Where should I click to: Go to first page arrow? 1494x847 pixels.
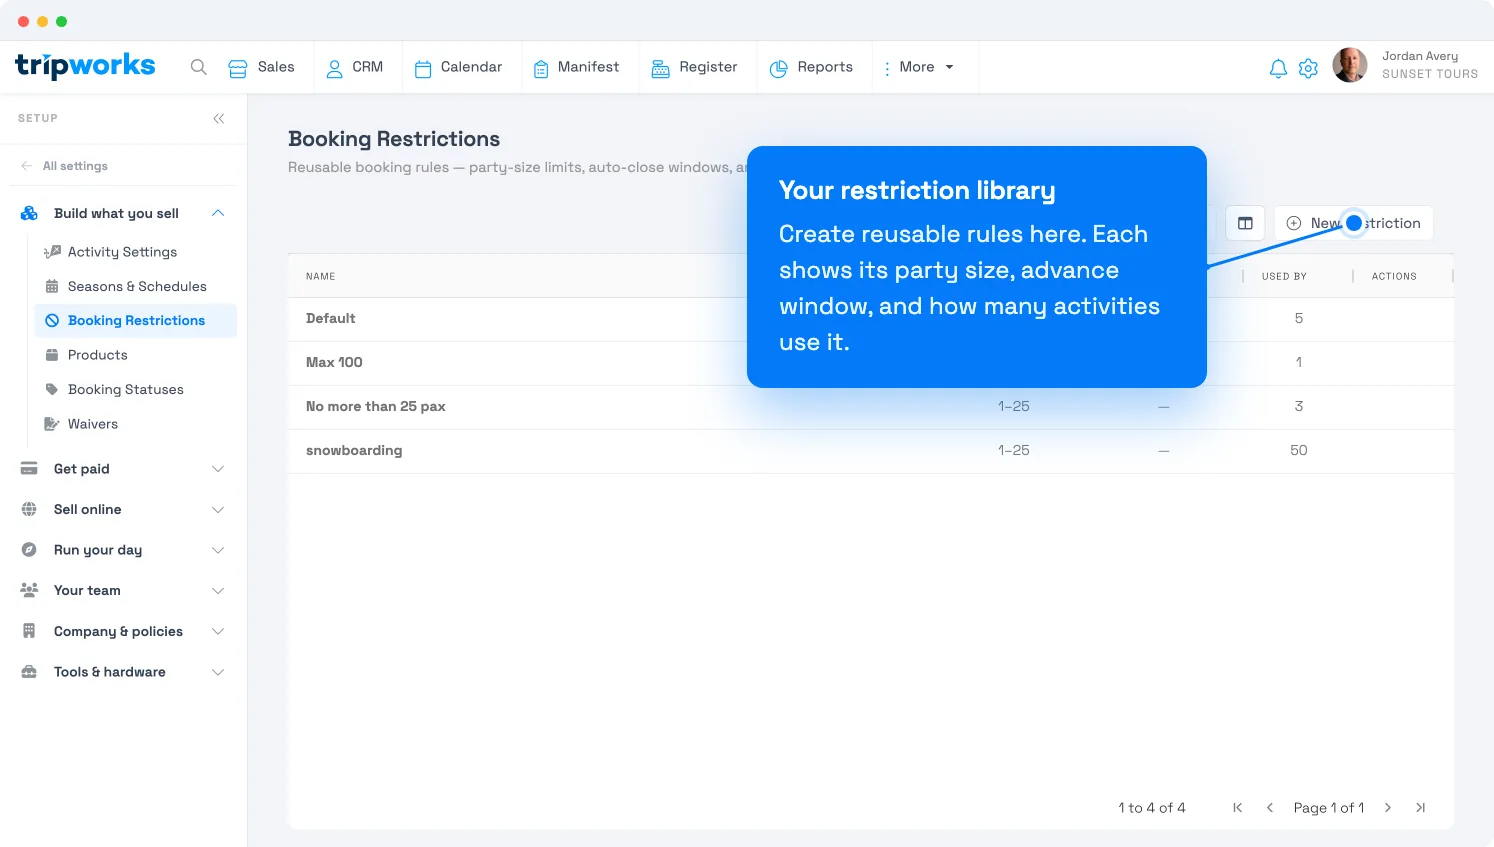pos(1237,808)
